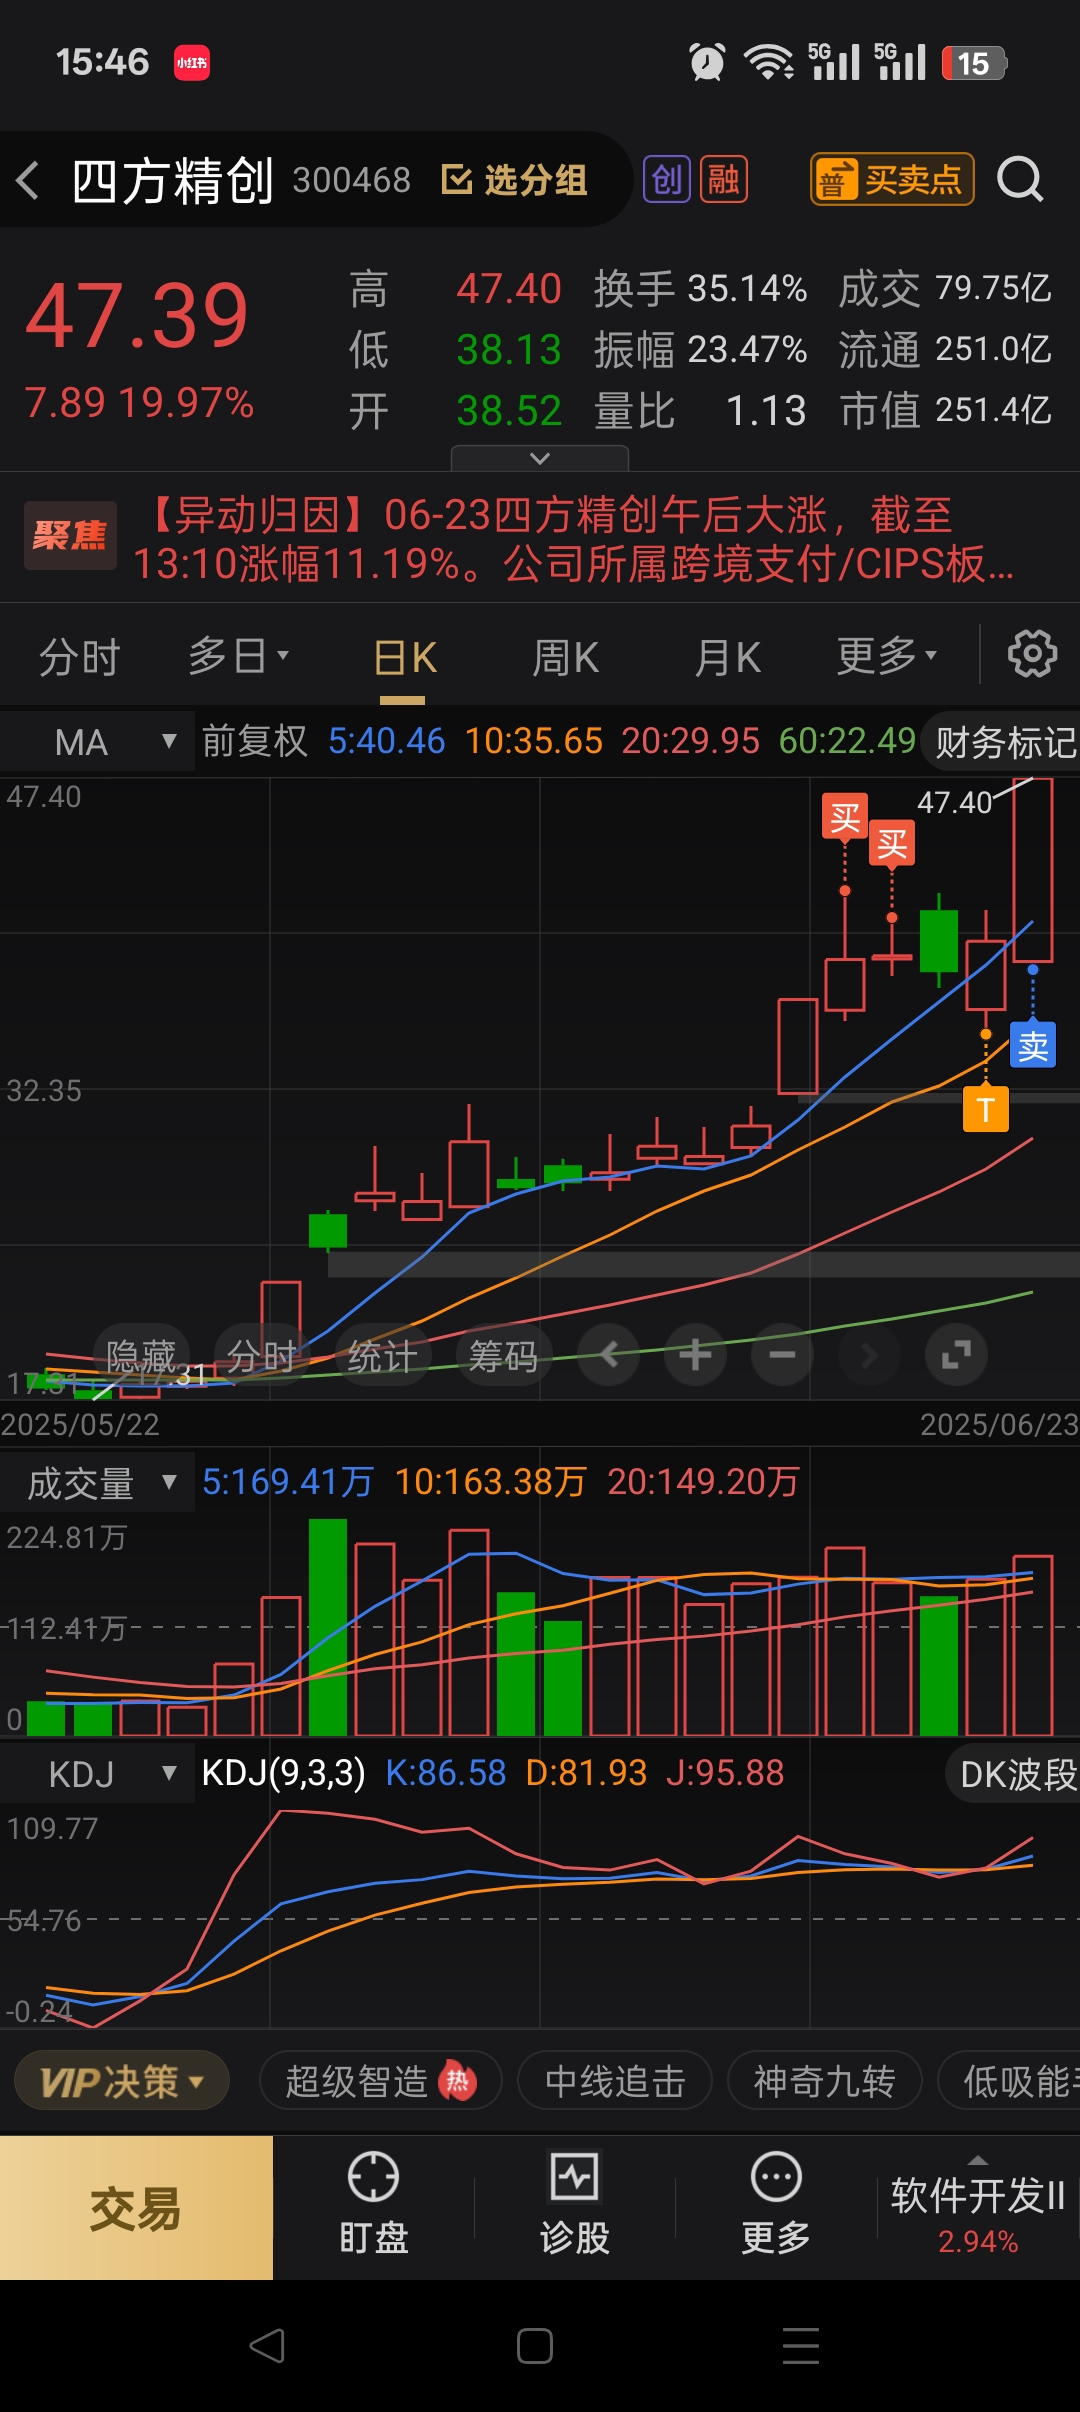Tap the Android recents navigation button
Screen dimensions: 1080x2412
point(801,2346)
